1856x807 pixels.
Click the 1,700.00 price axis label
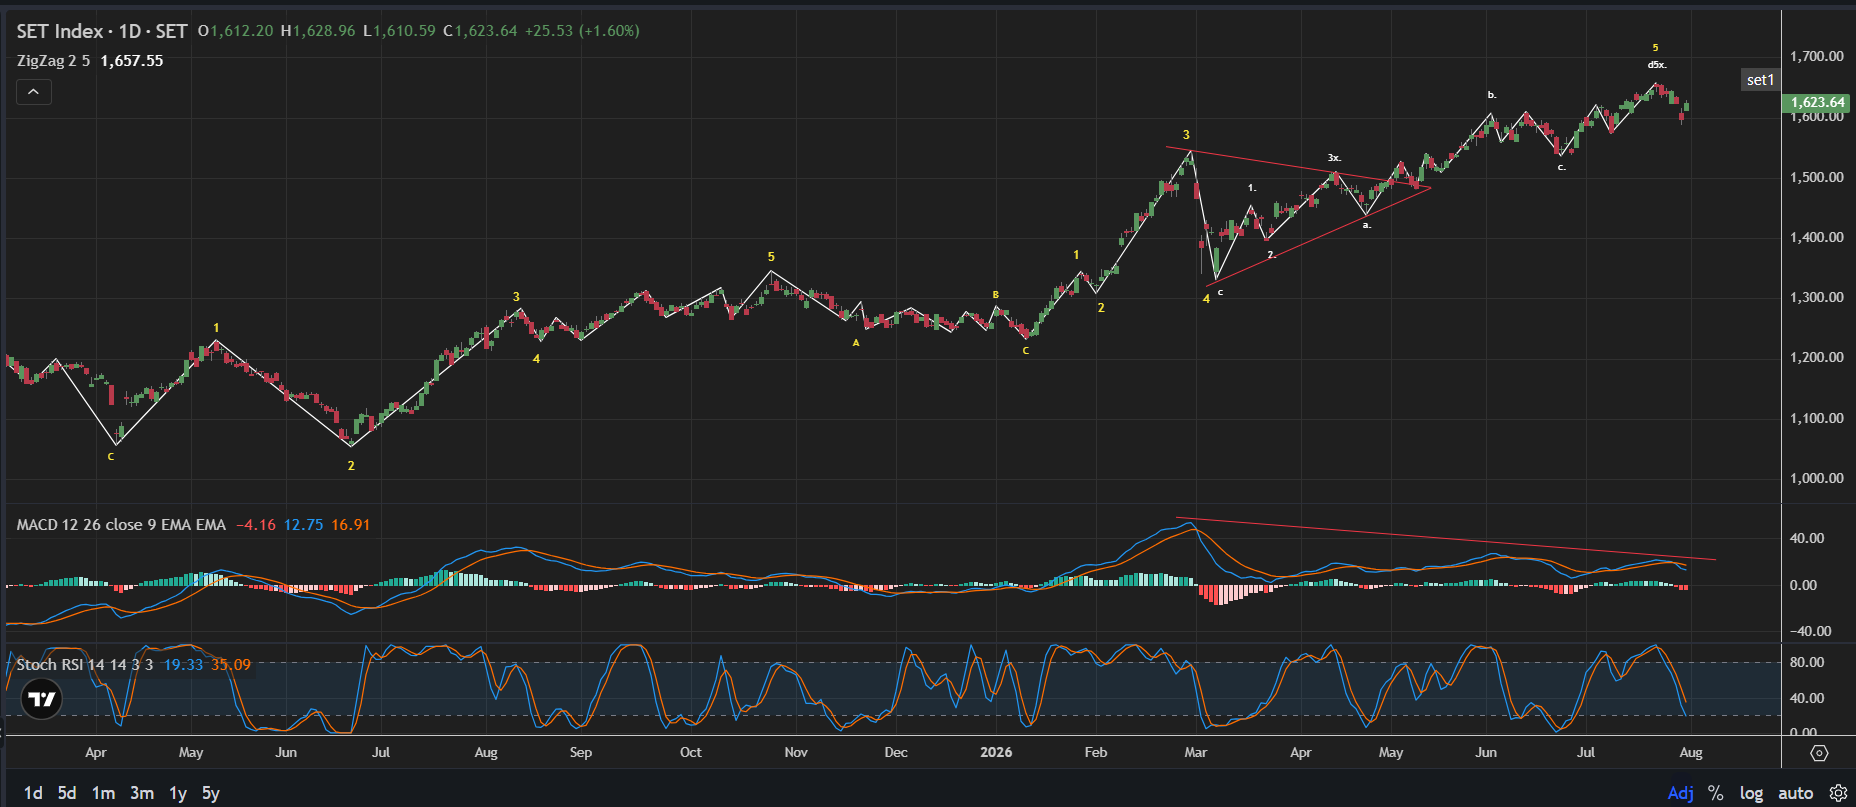point(1817,56)
